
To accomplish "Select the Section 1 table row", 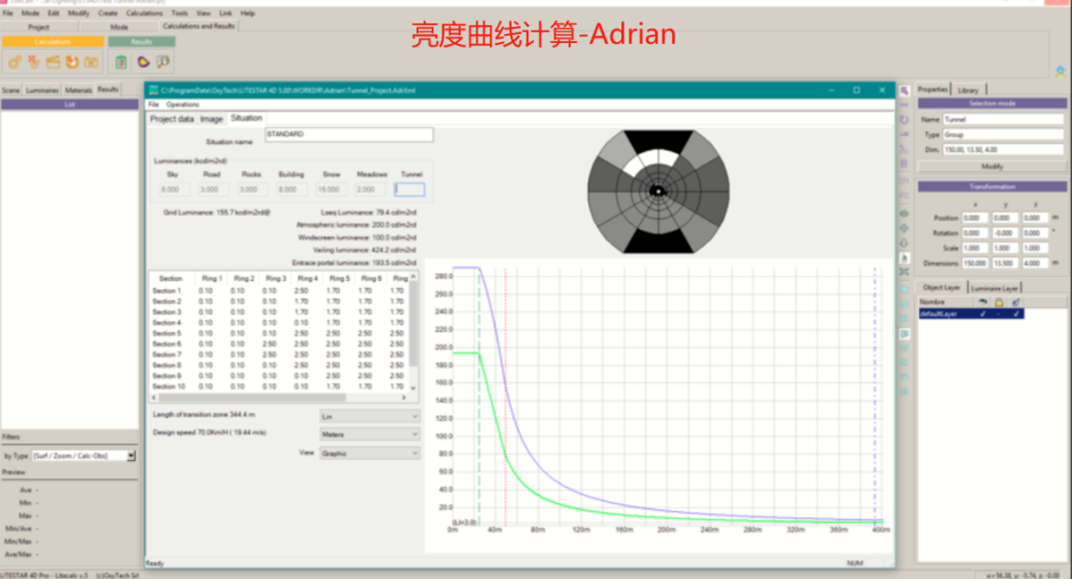I will coord(279,291).
